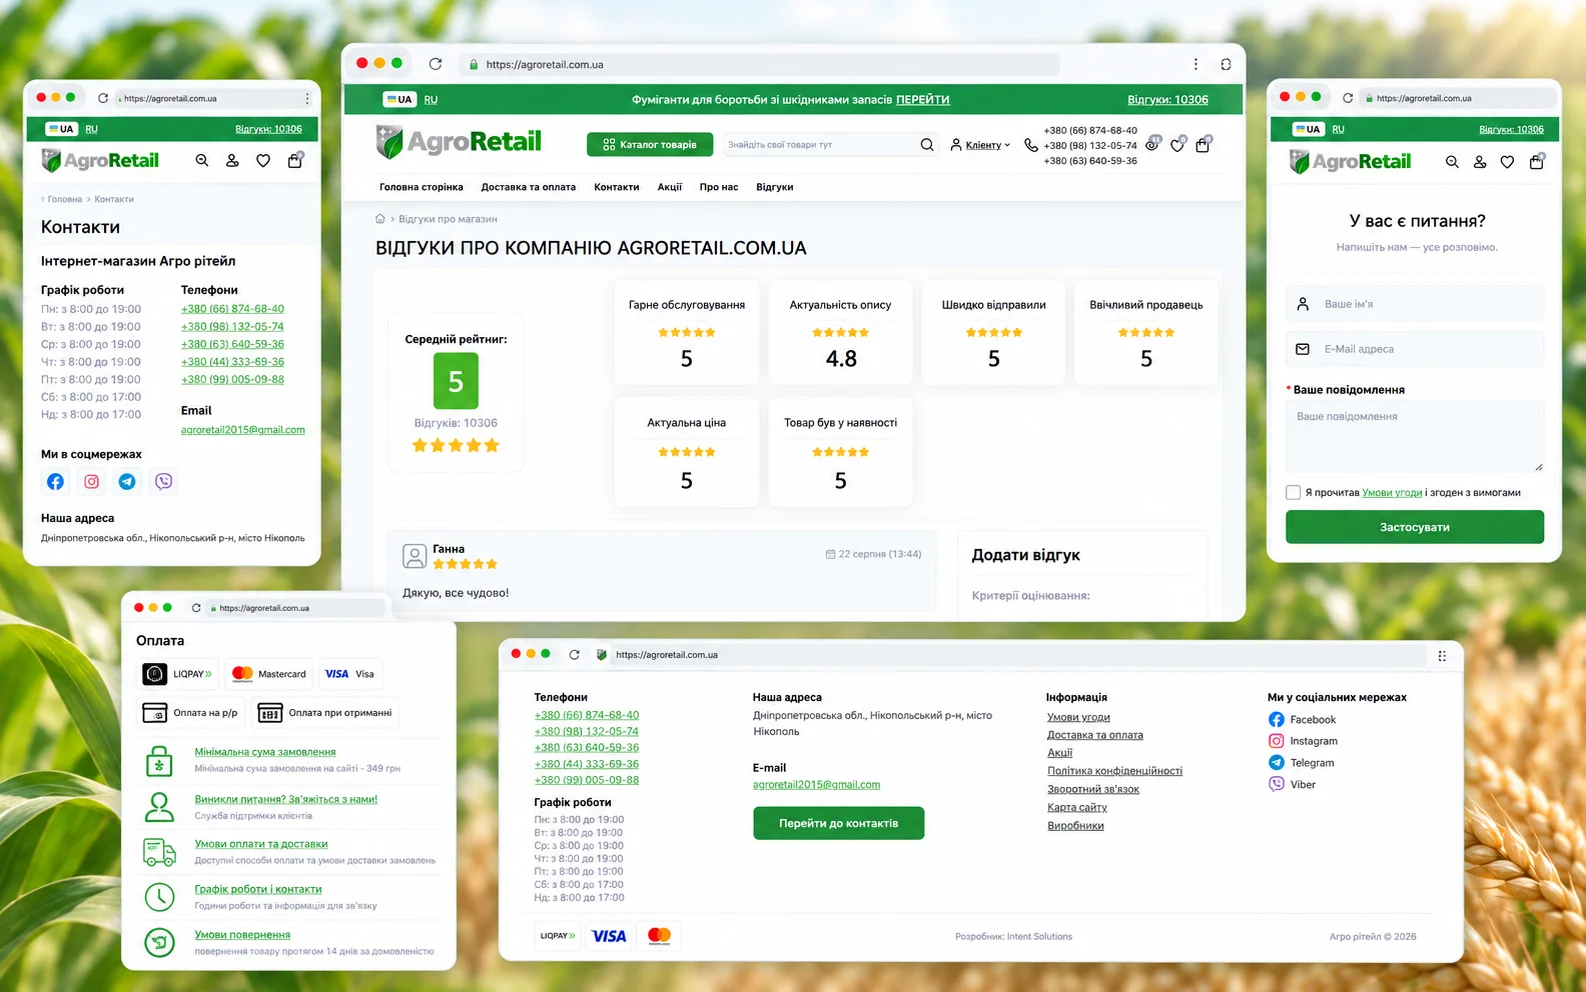
Task: Select UA language in left mobile window
Action: point(61,129)
